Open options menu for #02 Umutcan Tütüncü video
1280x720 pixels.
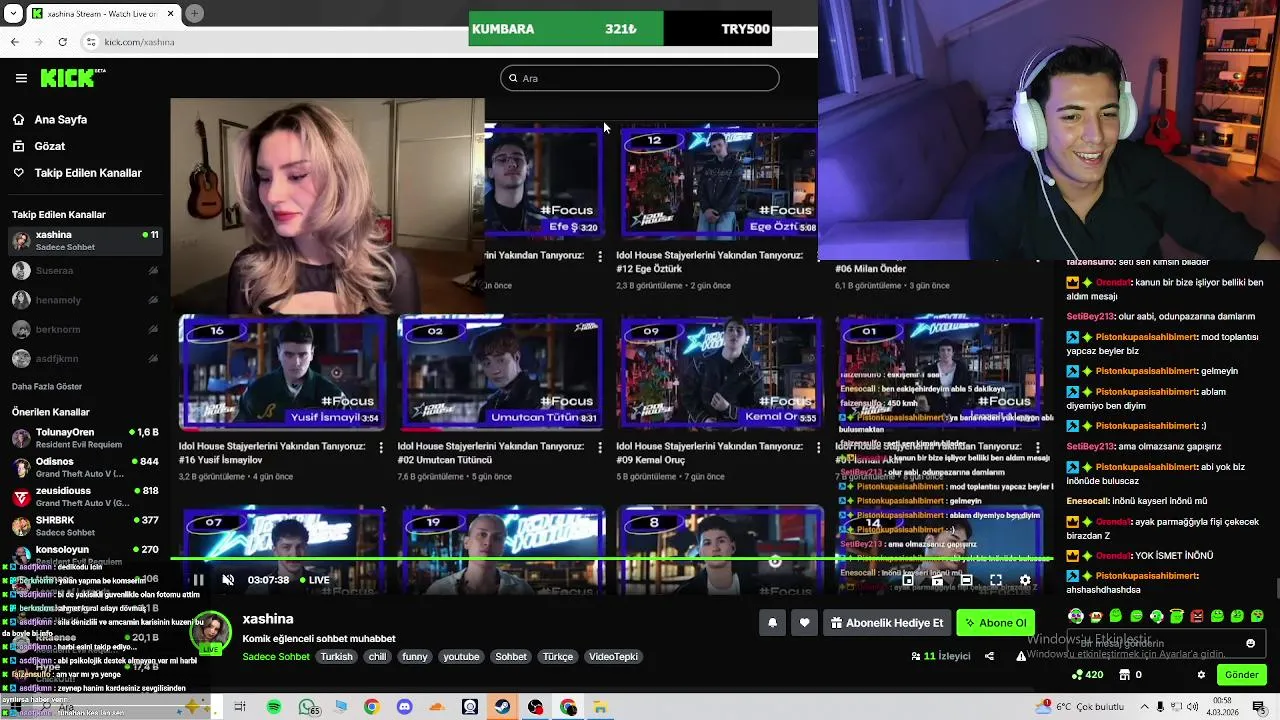pyautogui.click(x=600, y=448)
